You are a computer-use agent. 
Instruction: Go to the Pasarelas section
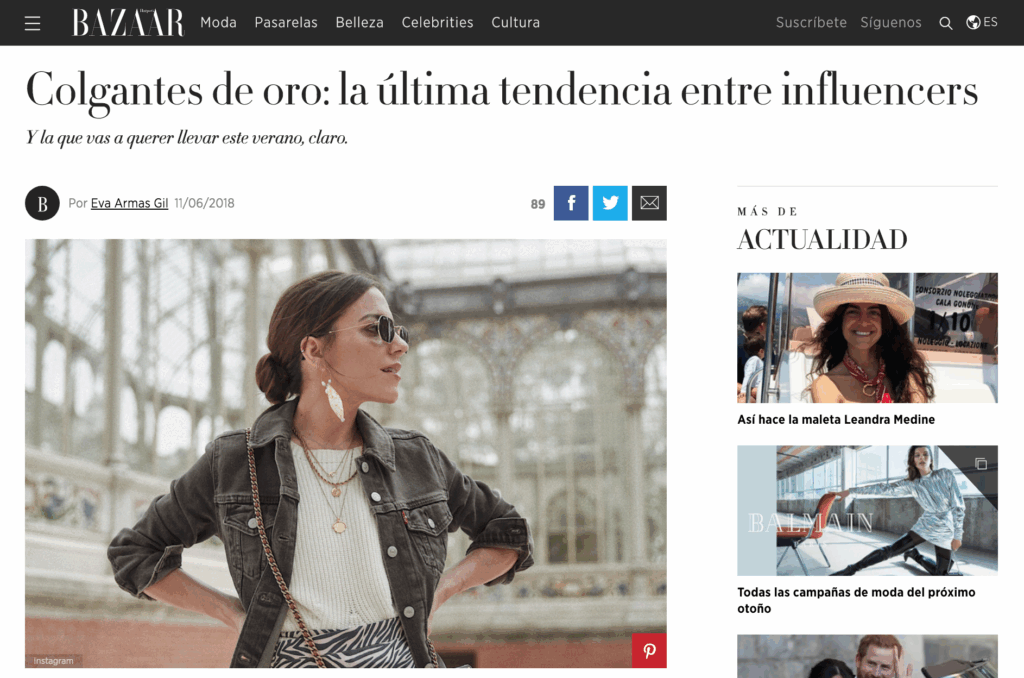[x=286, y=23]
